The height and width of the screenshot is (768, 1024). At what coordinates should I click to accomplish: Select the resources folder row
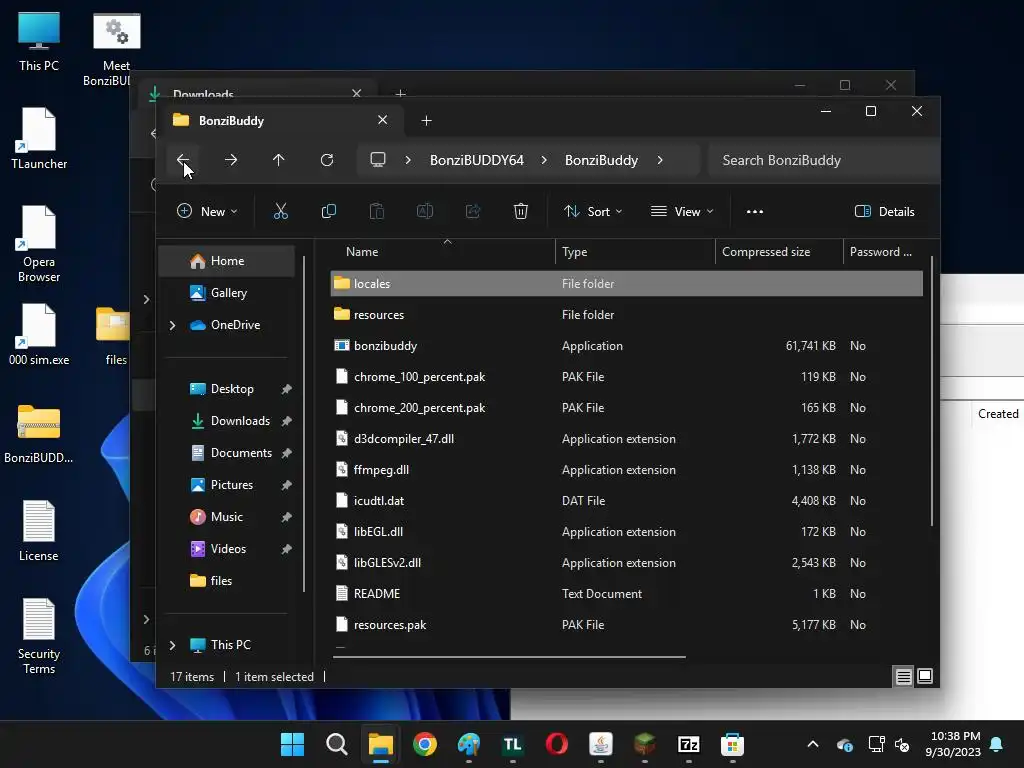point(626,315)
